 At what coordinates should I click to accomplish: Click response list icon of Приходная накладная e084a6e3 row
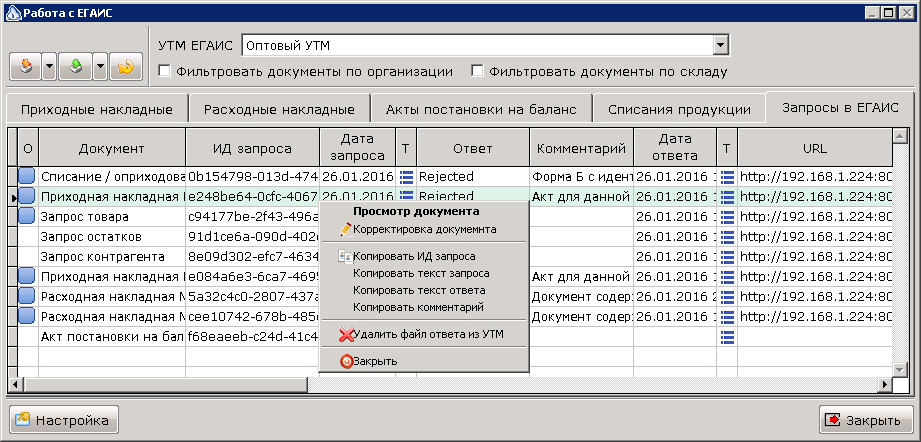click(x=727, y=276)
